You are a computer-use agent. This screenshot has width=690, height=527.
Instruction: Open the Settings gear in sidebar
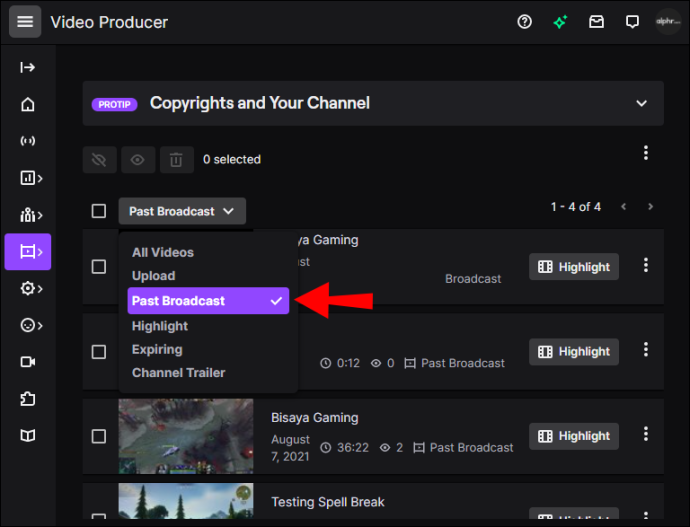pyautogui.click(x=31, y=289)
